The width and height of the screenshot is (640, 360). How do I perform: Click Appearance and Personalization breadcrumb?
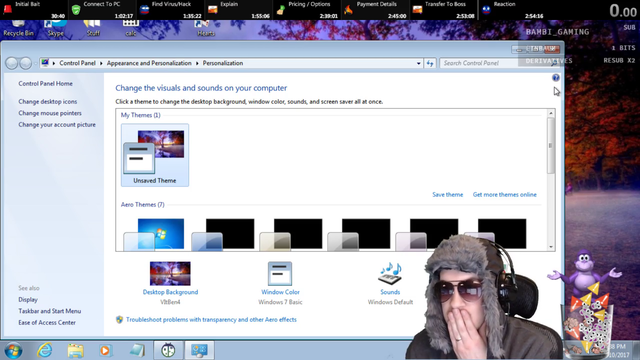[x=149, y=63]
